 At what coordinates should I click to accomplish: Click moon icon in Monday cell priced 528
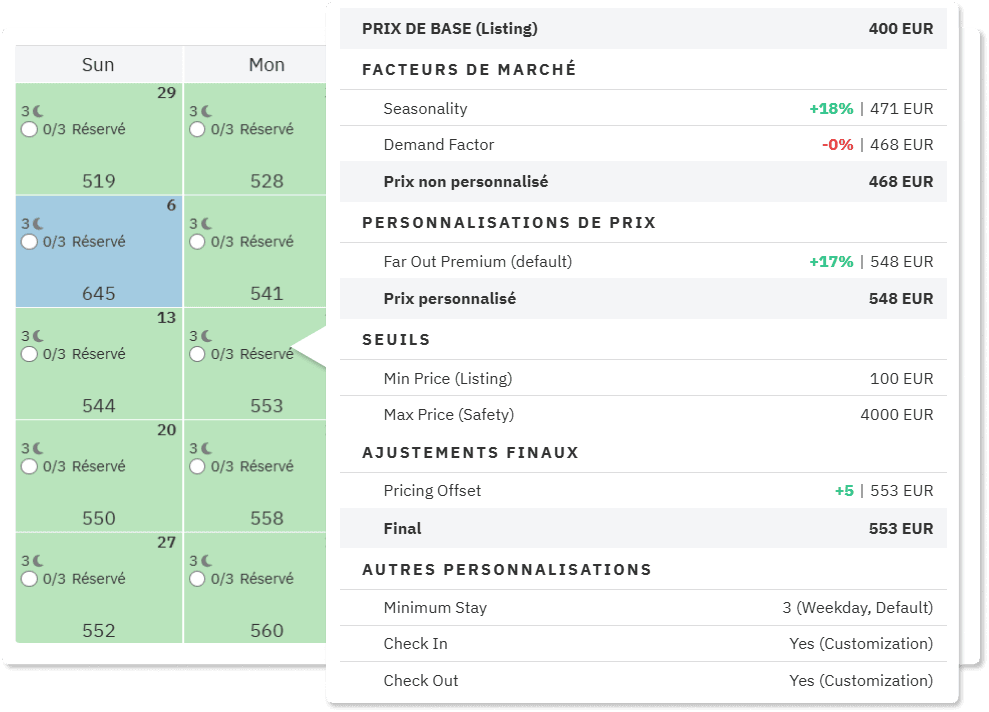tap(206, 112)
